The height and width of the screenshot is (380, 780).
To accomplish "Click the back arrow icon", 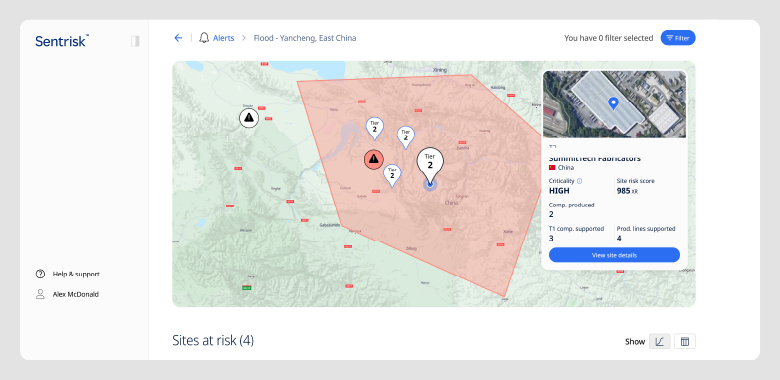I will coord(178,38).
